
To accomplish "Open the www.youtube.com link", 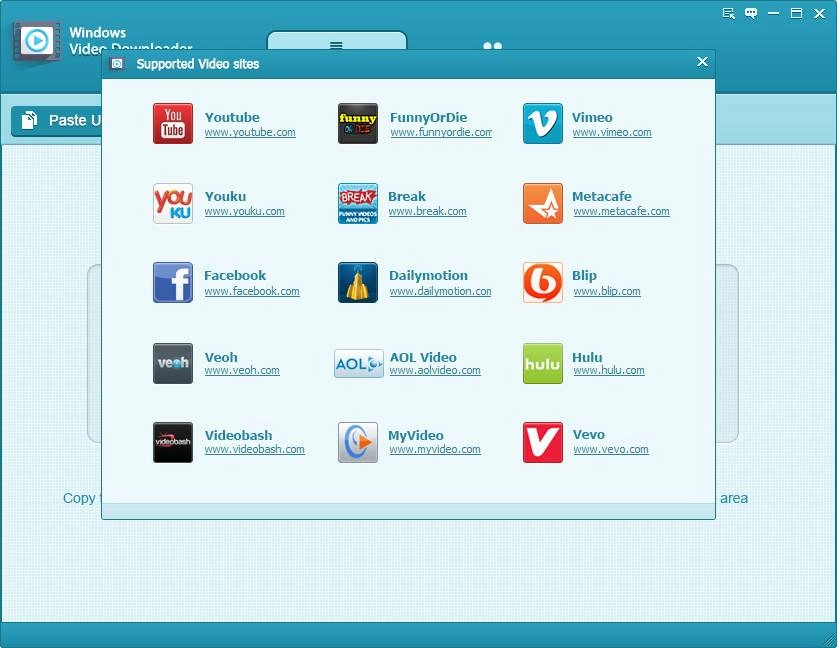I will pos(250,132).
